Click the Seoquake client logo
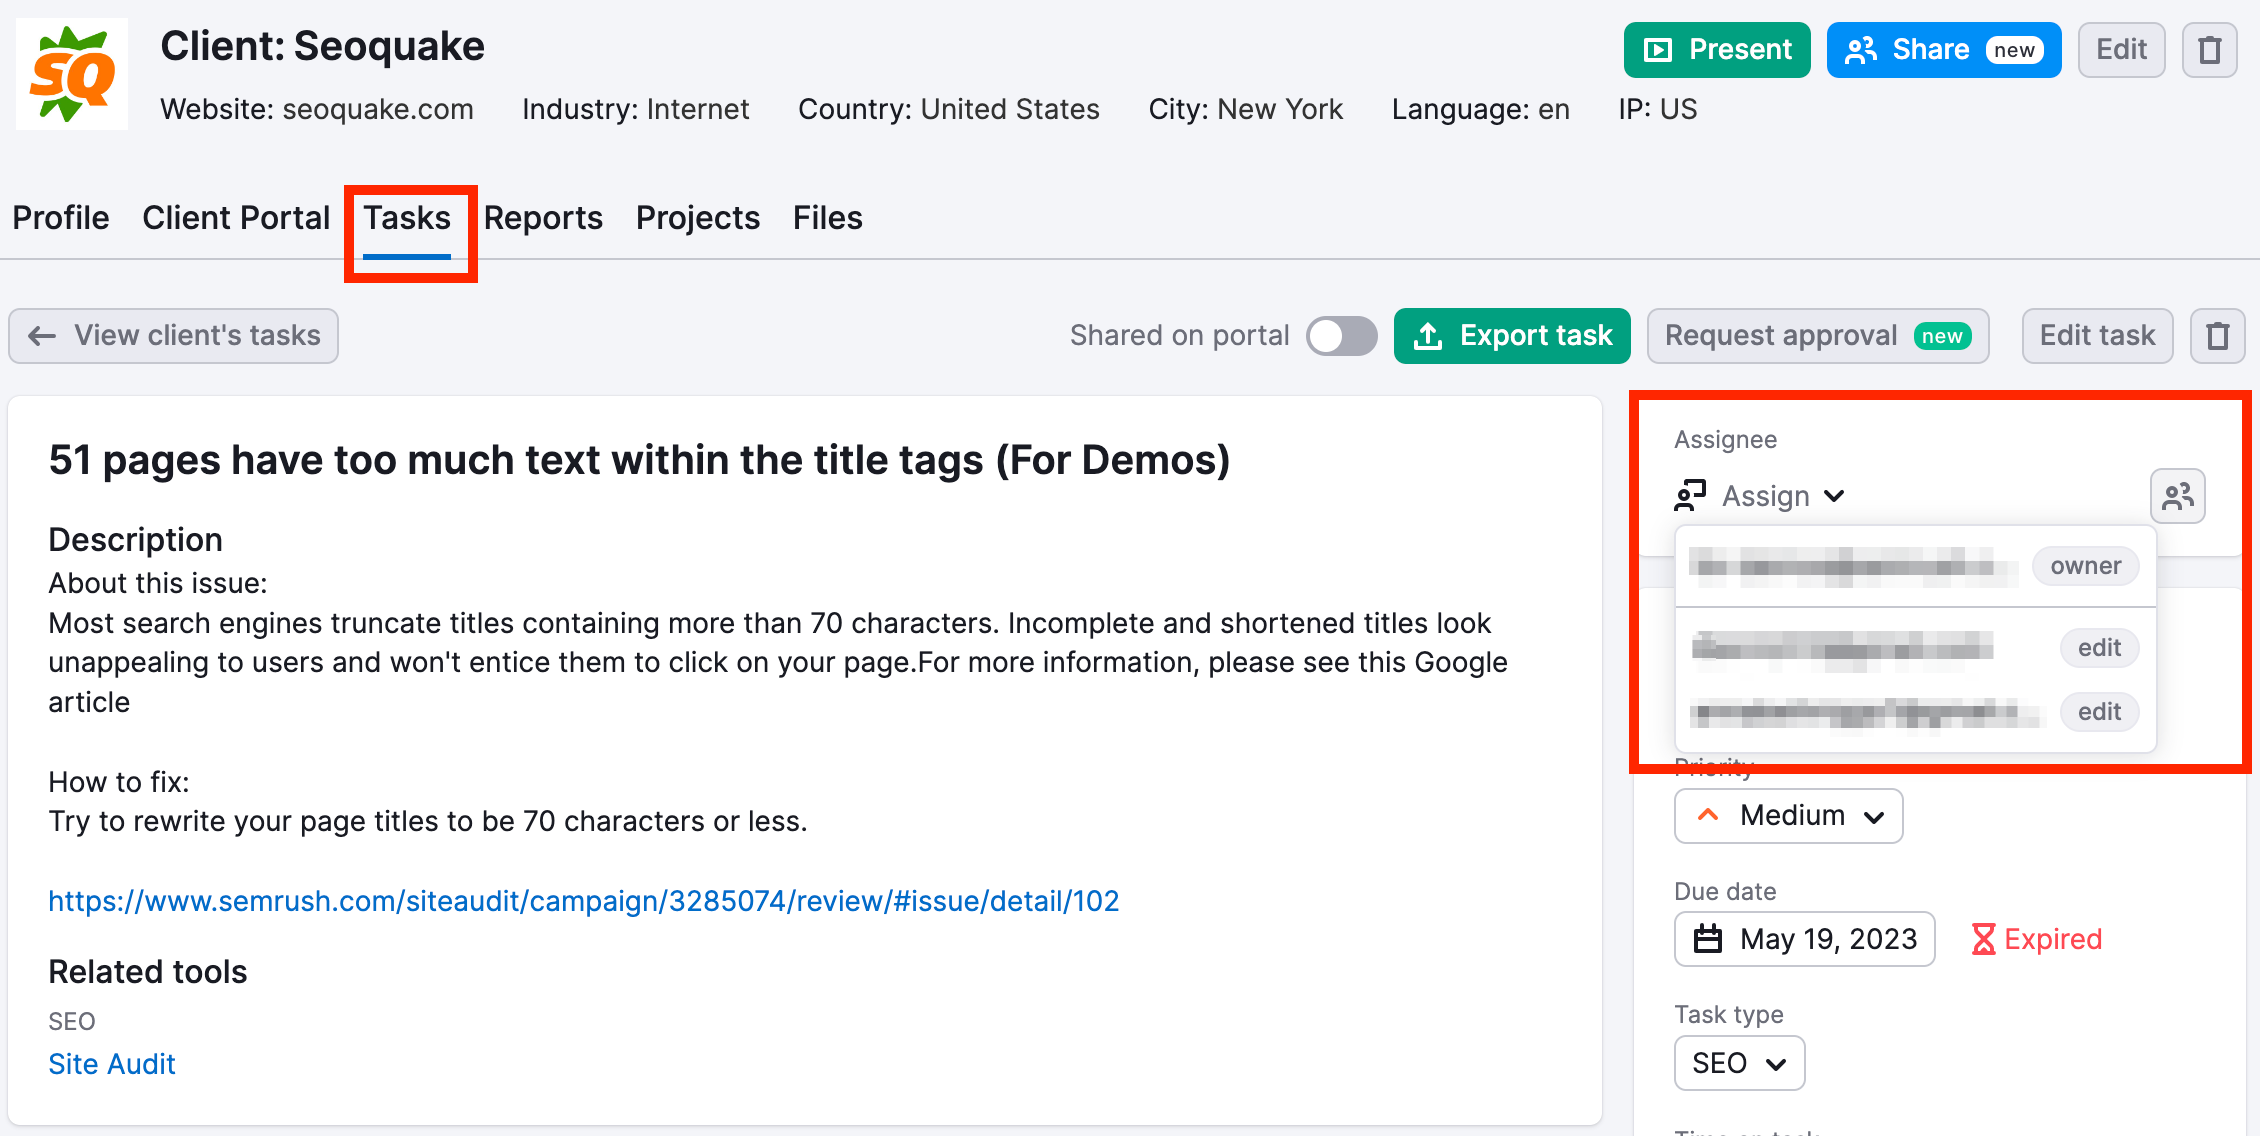The height and width of the screenshot is (1136, 2260). [x=72, y=74]
